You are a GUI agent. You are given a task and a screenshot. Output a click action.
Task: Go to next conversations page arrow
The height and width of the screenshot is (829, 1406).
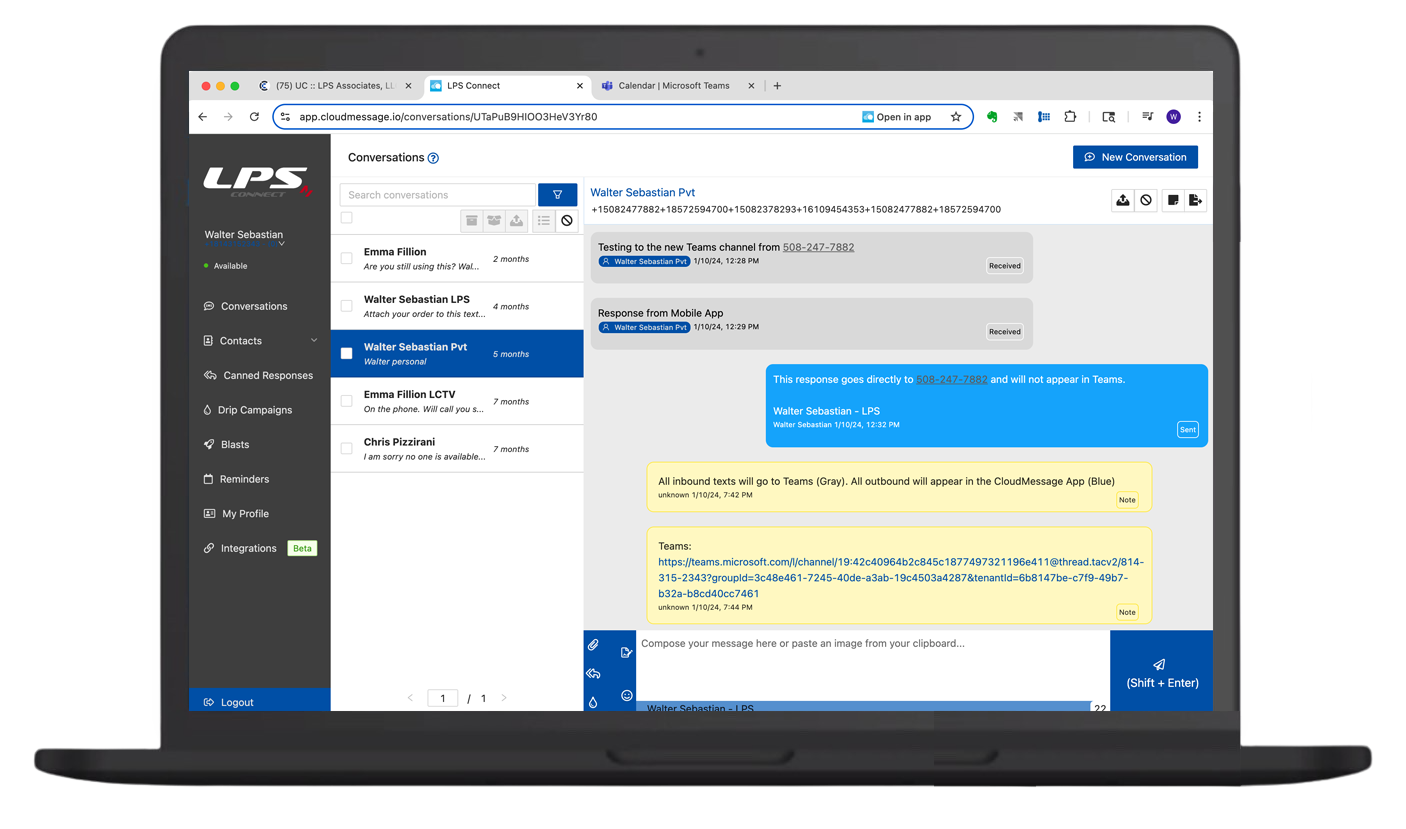[504, 698]
